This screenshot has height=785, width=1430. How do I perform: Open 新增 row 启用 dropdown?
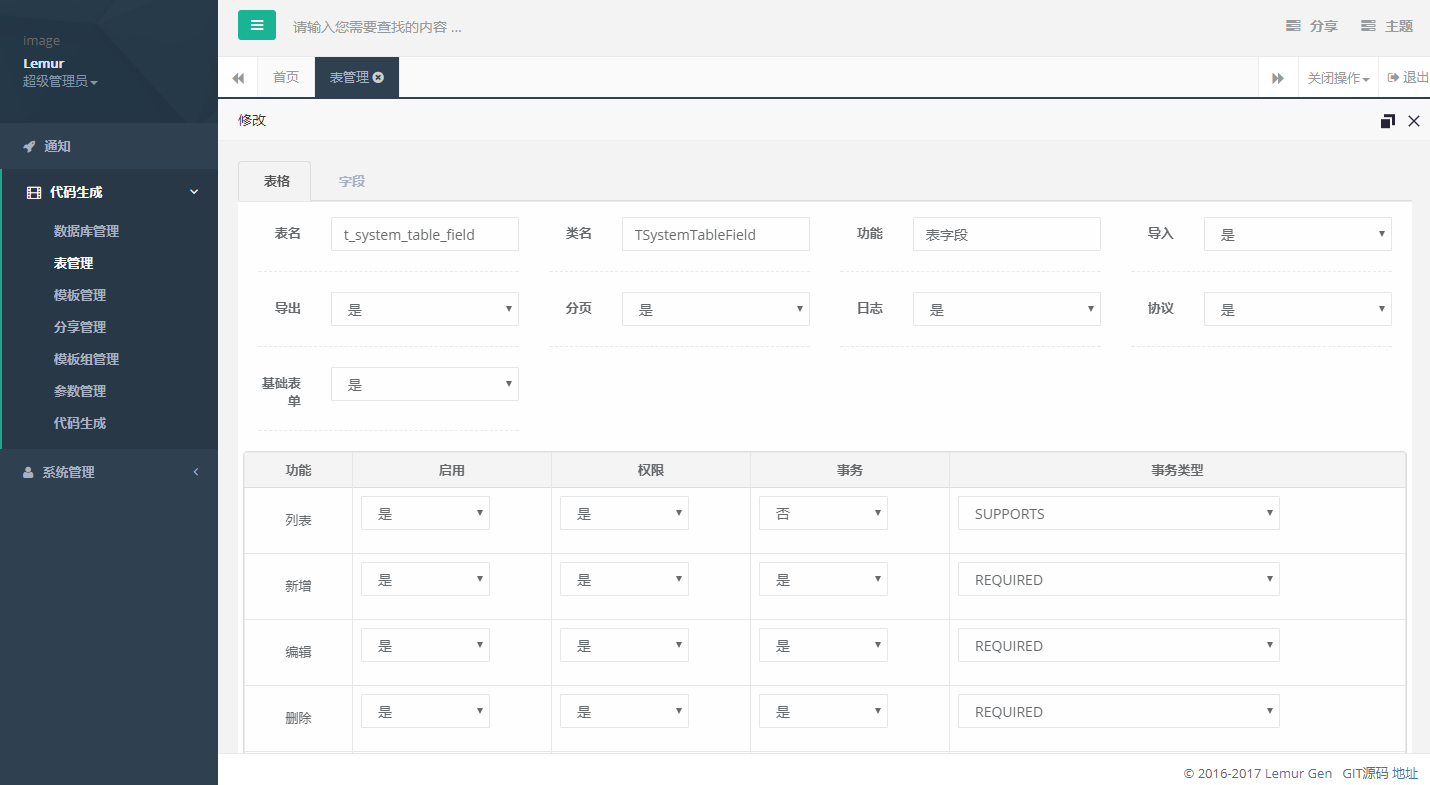click(x=425, y=579)
